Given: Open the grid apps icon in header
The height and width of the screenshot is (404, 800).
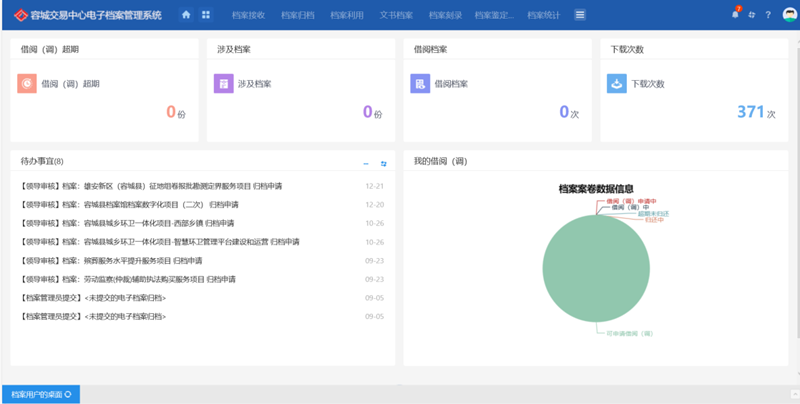Looking at the screenshot, I should [x=206, y=15].
